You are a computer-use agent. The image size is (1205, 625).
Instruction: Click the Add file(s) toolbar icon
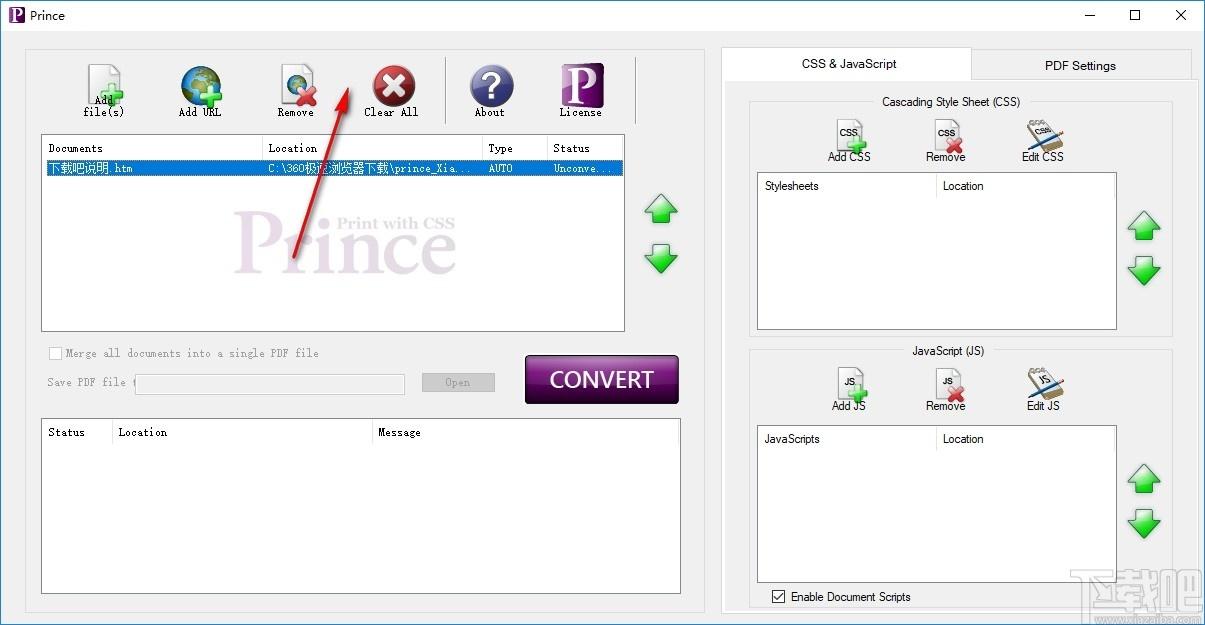pos(104,90)
